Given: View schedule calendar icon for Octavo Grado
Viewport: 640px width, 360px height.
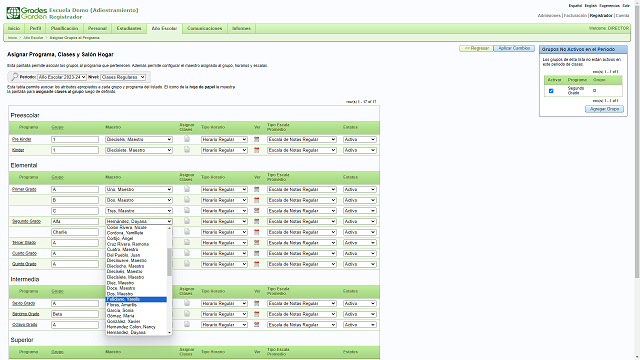Looking at the screenshot, I should 256,325.
